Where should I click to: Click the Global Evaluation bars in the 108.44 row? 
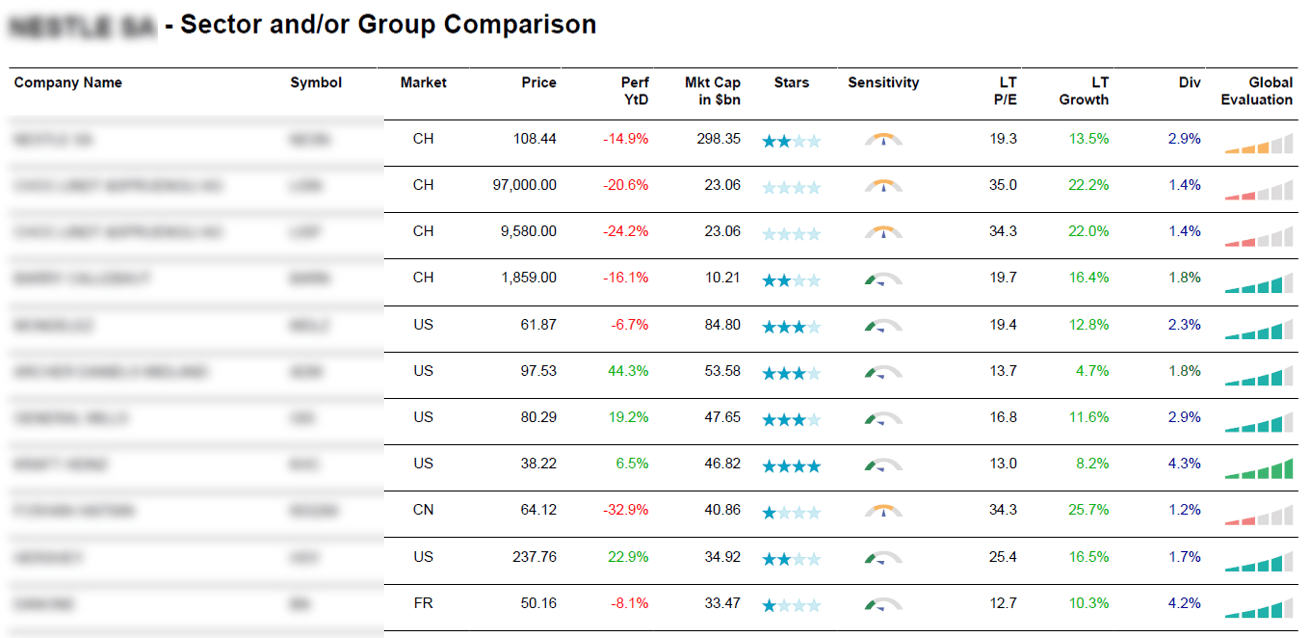1259,143
